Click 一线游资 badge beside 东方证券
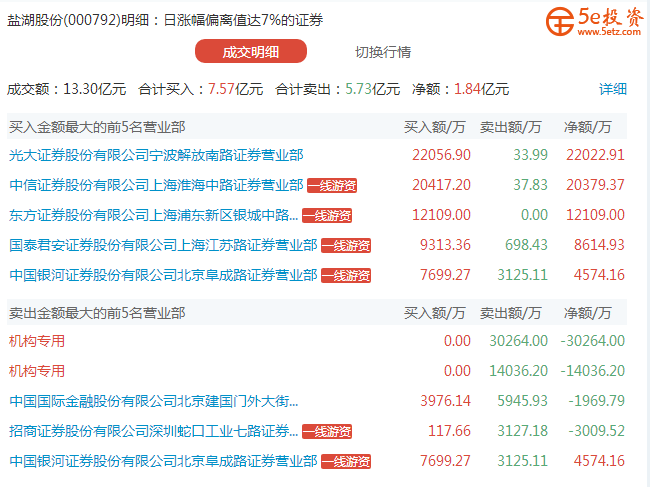The image size is (650, 487). 327,216
